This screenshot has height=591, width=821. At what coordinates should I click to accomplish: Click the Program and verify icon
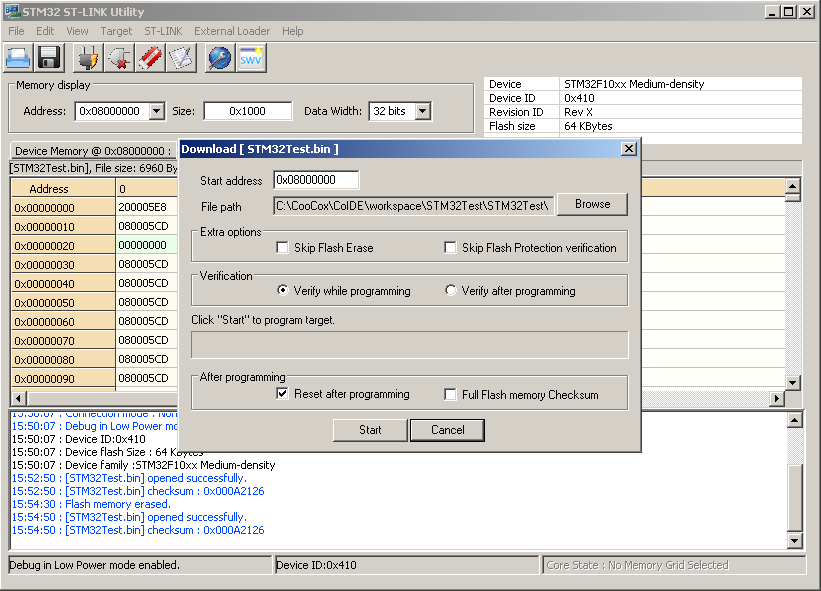(x=180, y=58)
